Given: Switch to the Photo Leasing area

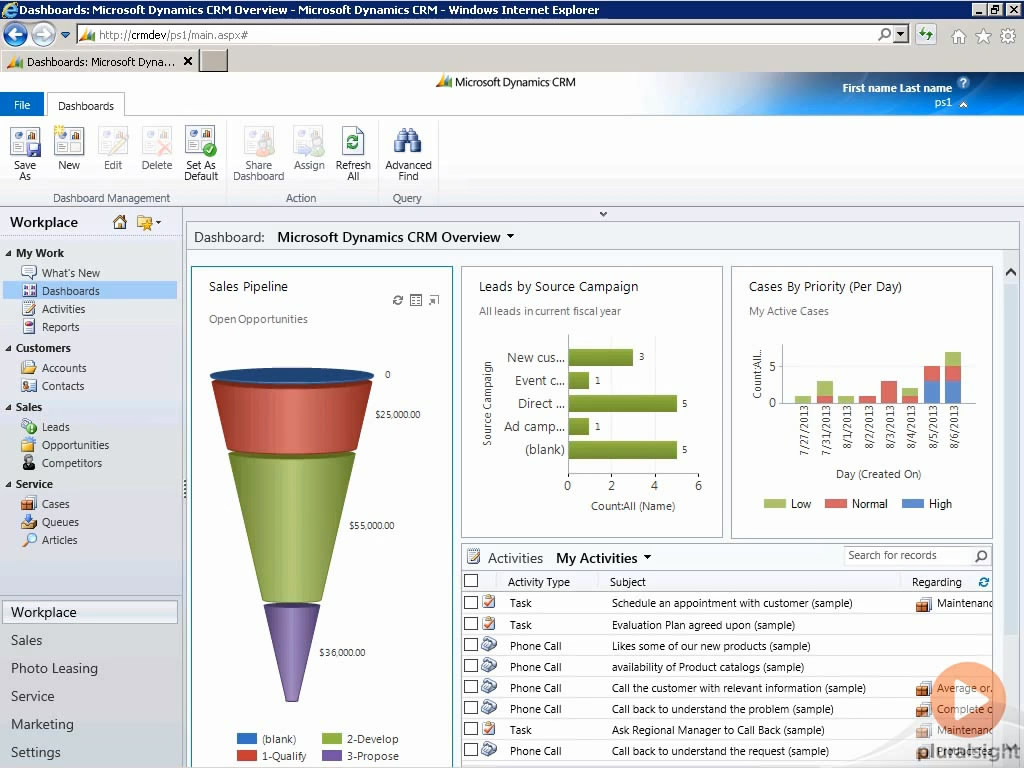Looking at the screenshot, I should tap(54, 669).
